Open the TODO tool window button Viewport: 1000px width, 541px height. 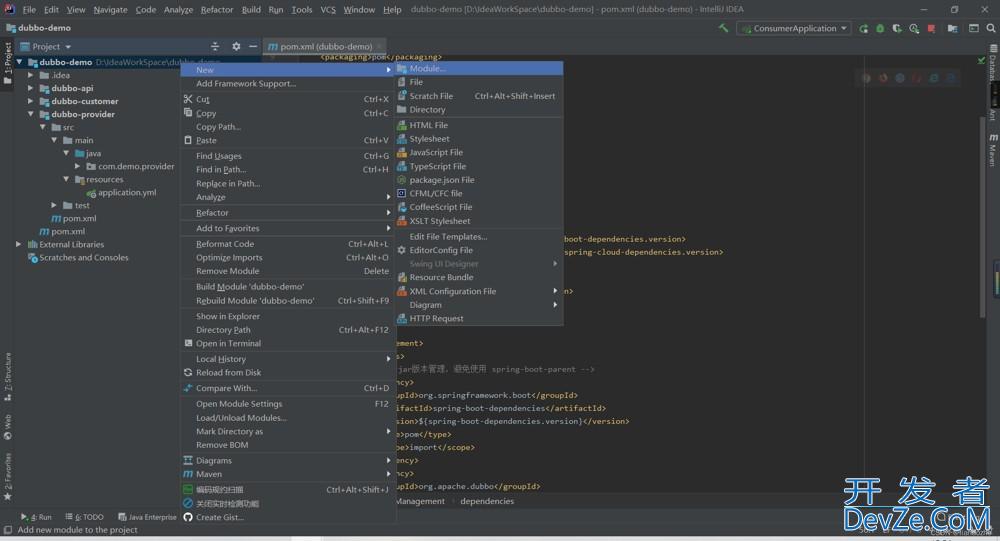(x=84, y=517)
